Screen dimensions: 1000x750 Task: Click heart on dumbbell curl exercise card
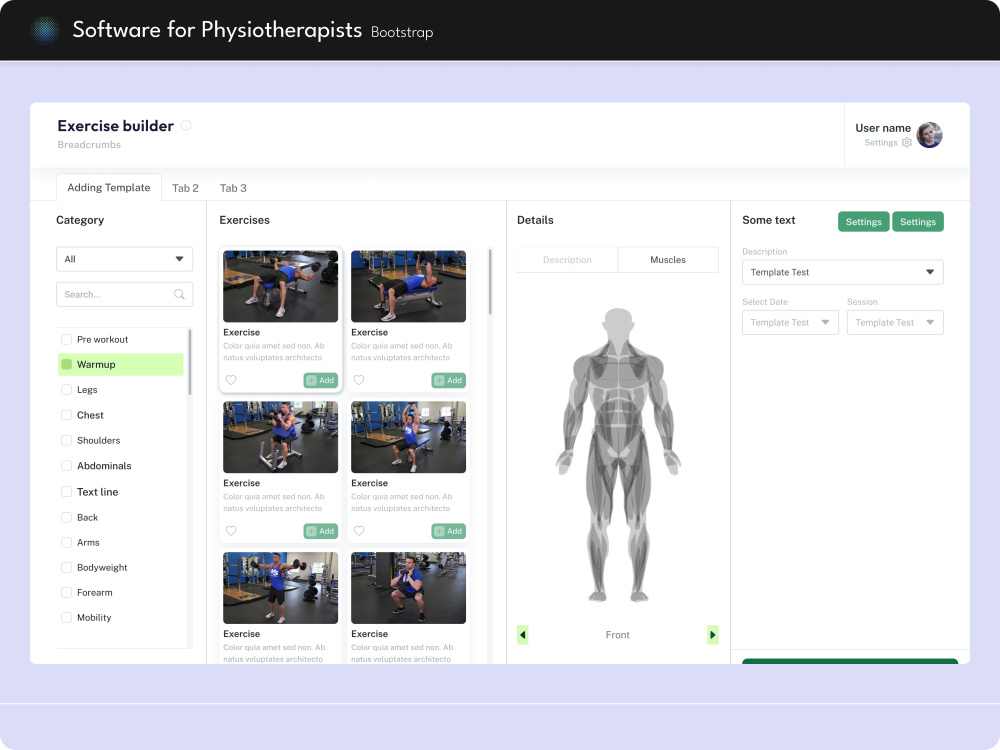[x=232, y=531]
